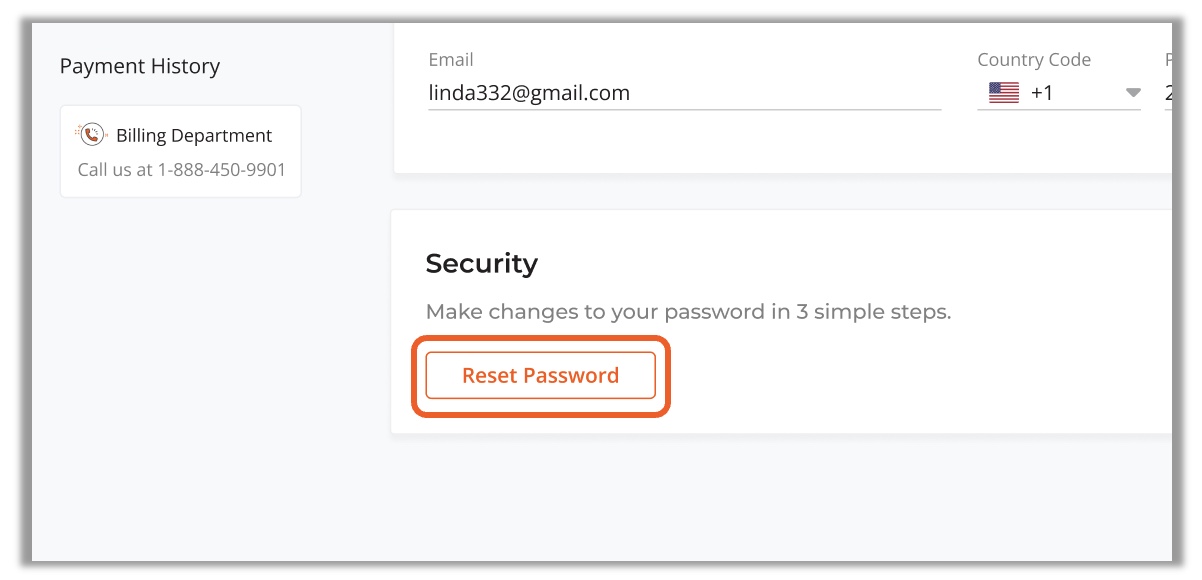Click the underline beneath the email address
Viewport: 1202px width, 580px height.
[684, 109]
